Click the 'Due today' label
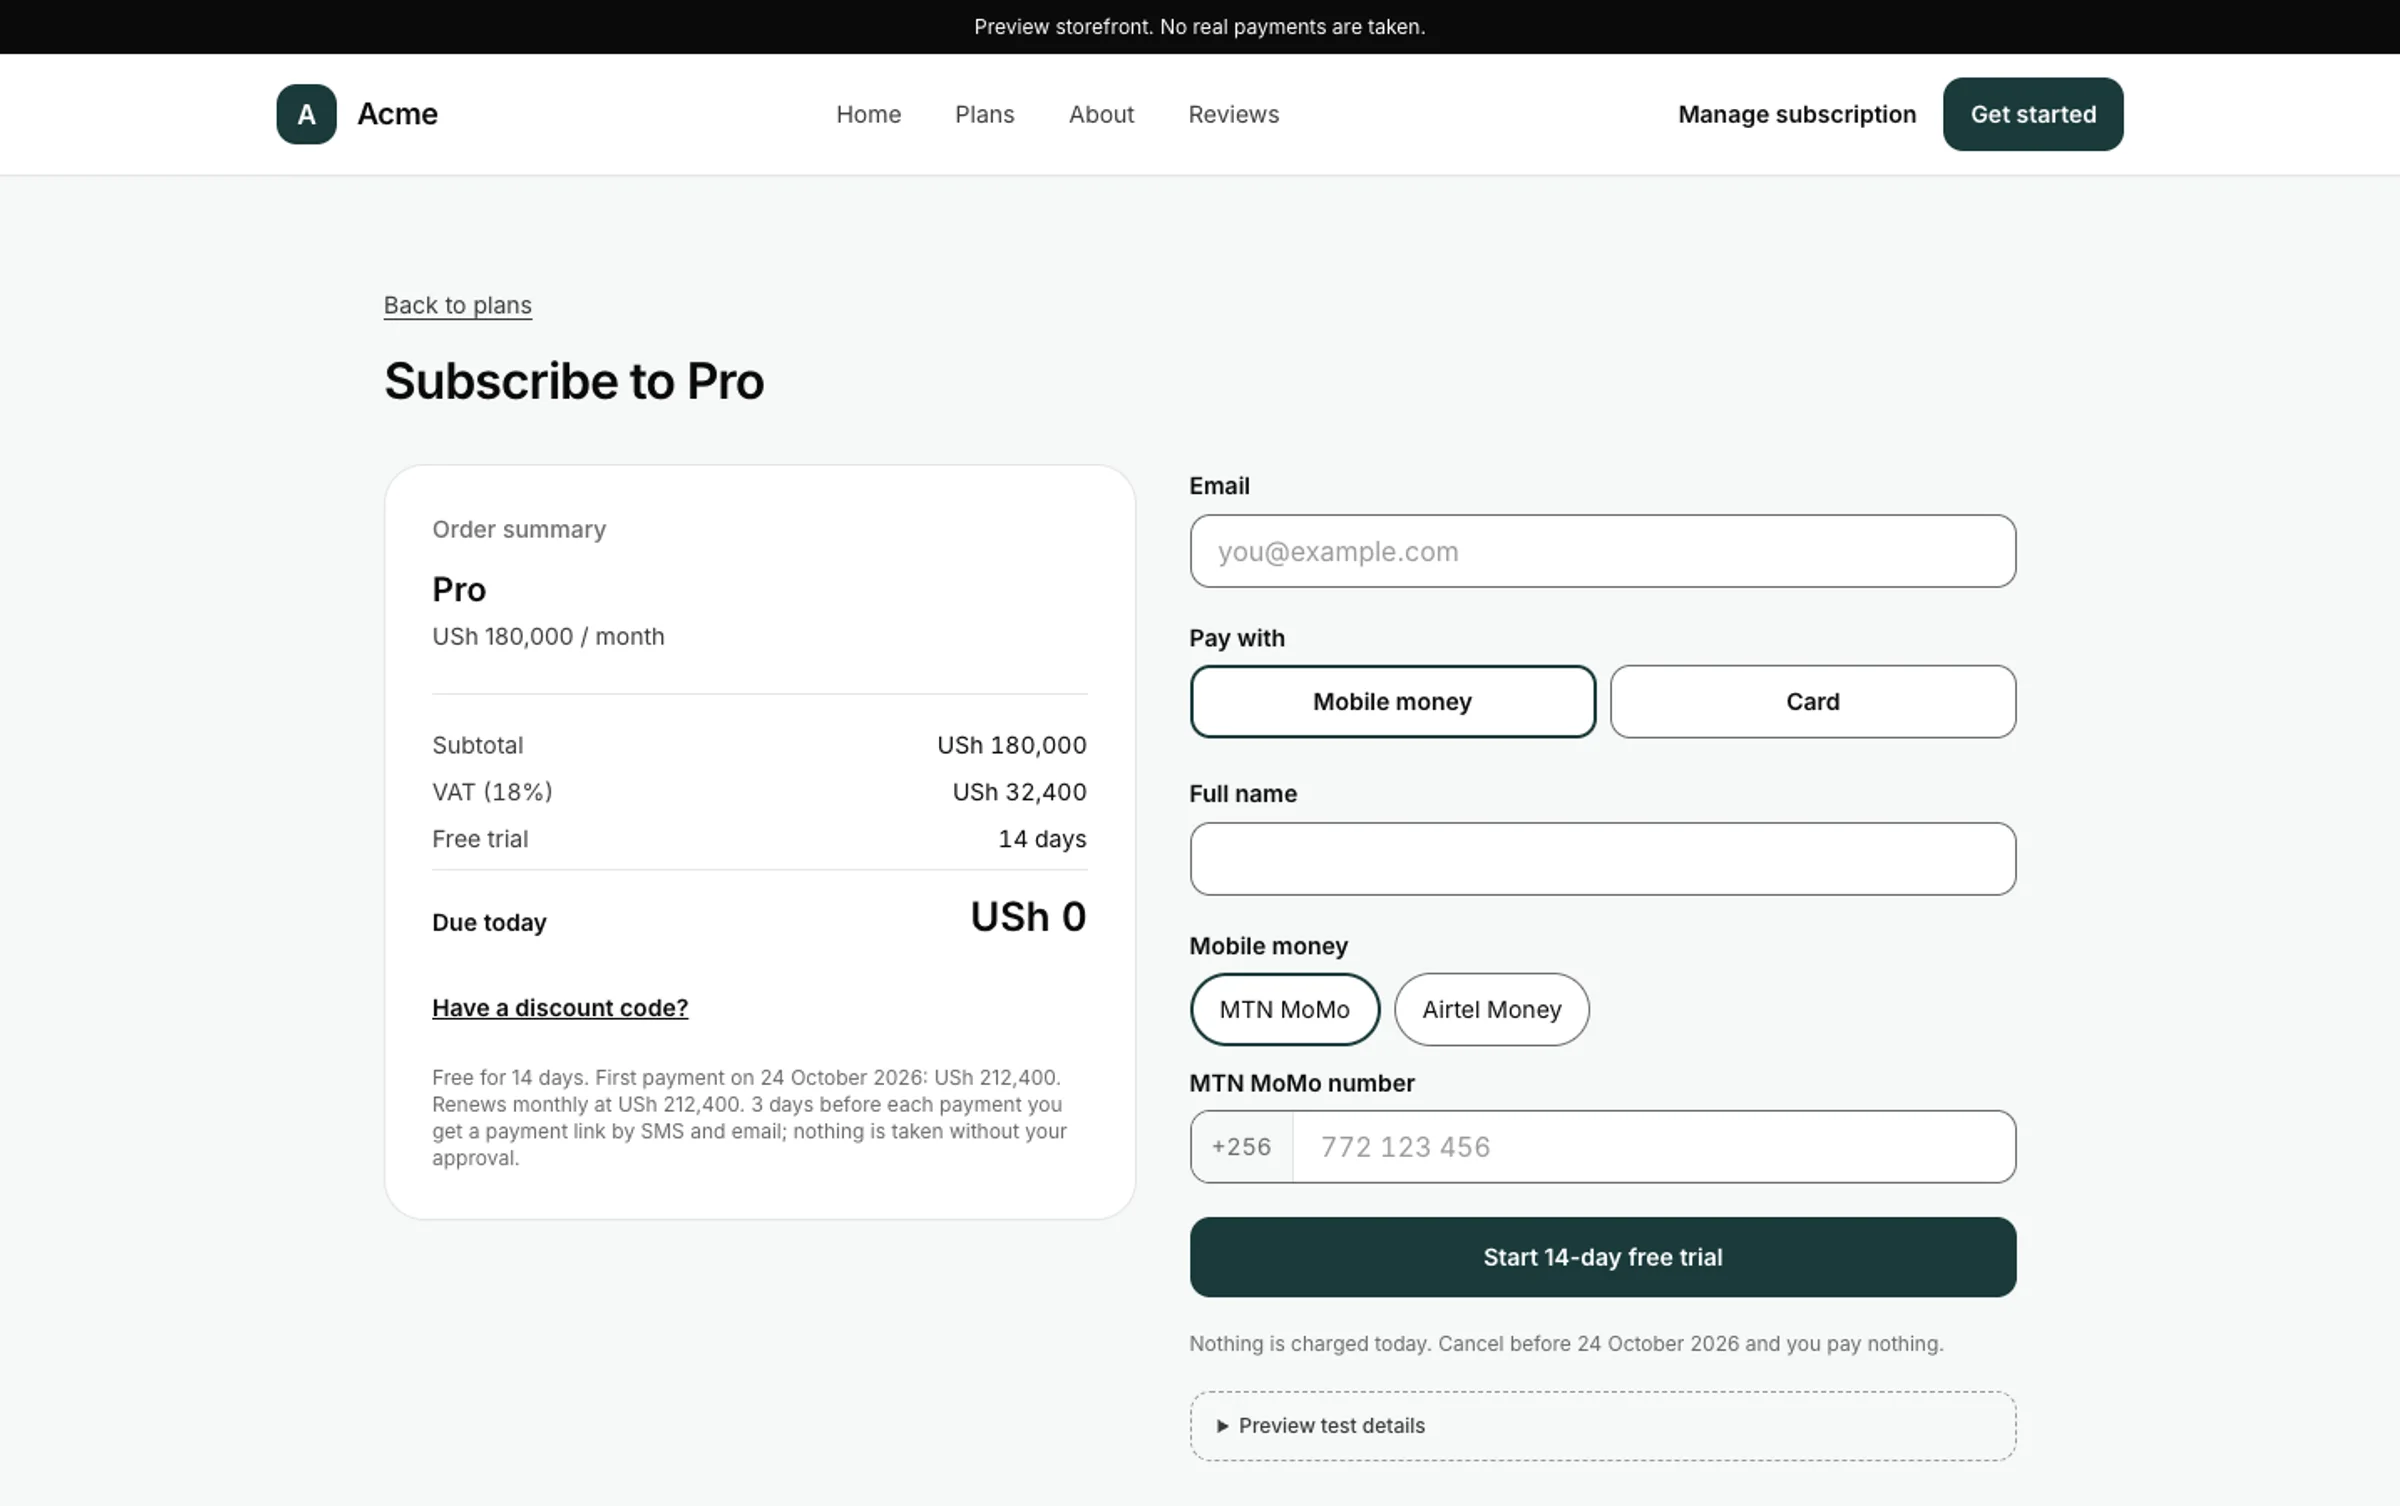This screenshot has width=2400, height=1506. coord(489,923)
